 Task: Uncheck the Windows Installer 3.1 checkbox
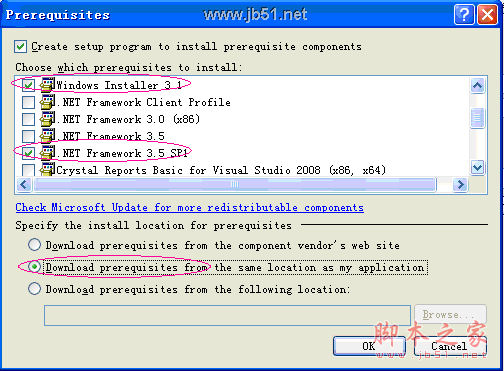28,85
